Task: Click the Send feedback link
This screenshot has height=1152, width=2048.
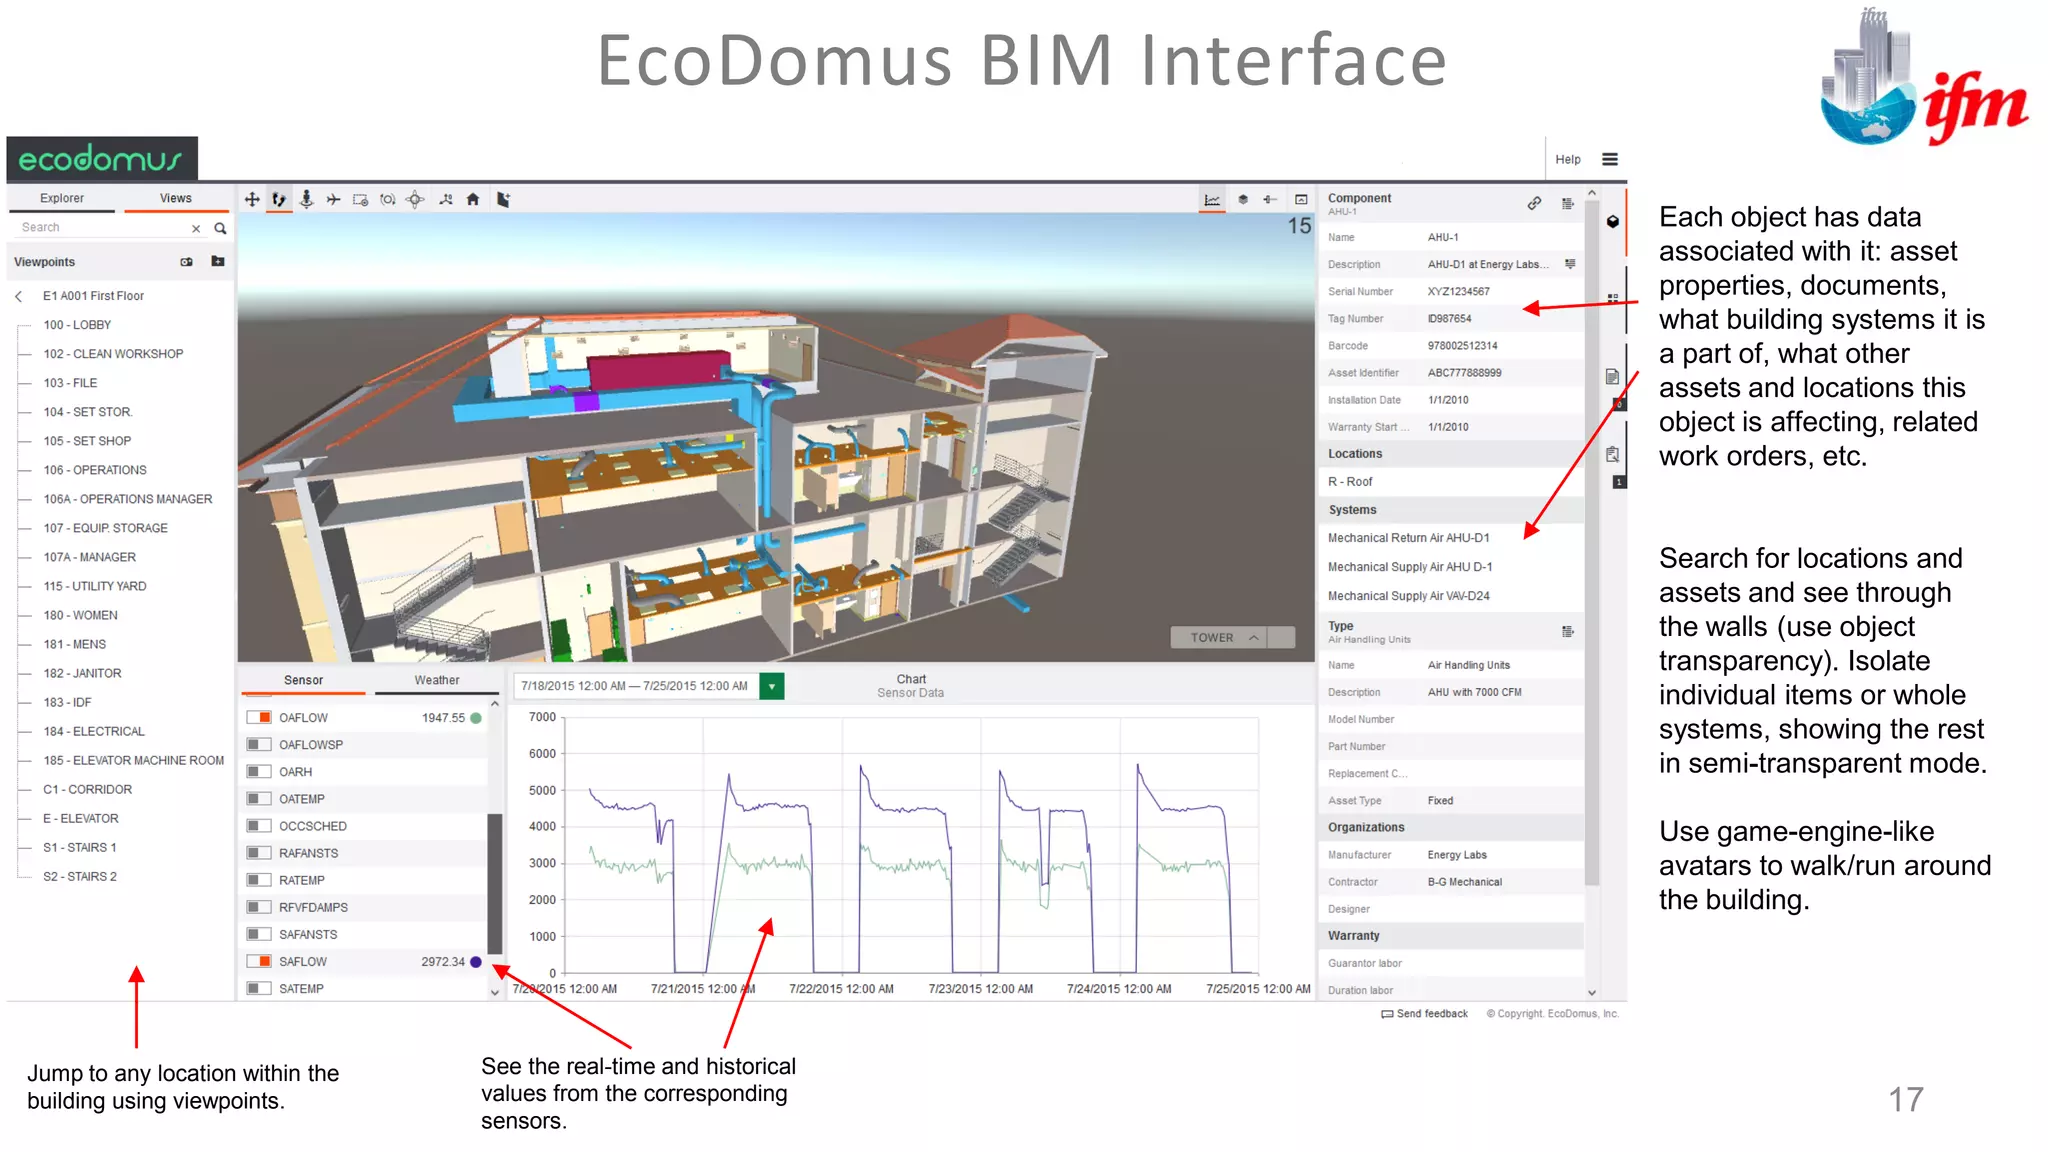Action: (x=1425, y=1013)
